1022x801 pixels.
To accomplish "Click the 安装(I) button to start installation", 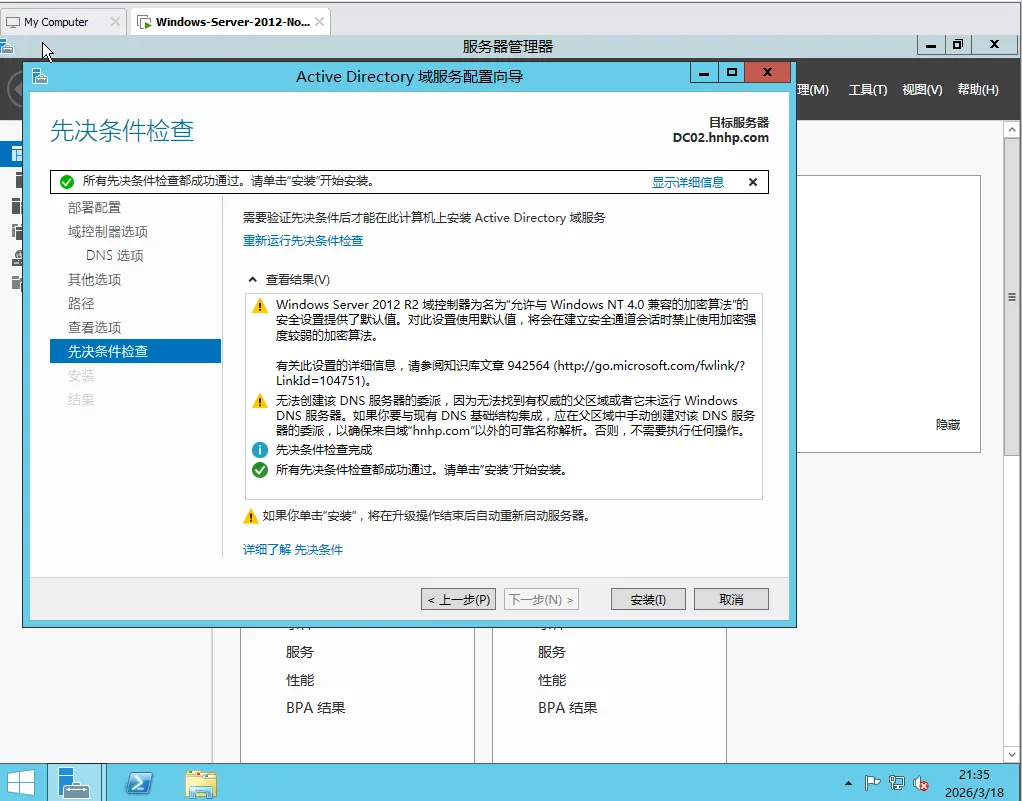I will 648,598.
